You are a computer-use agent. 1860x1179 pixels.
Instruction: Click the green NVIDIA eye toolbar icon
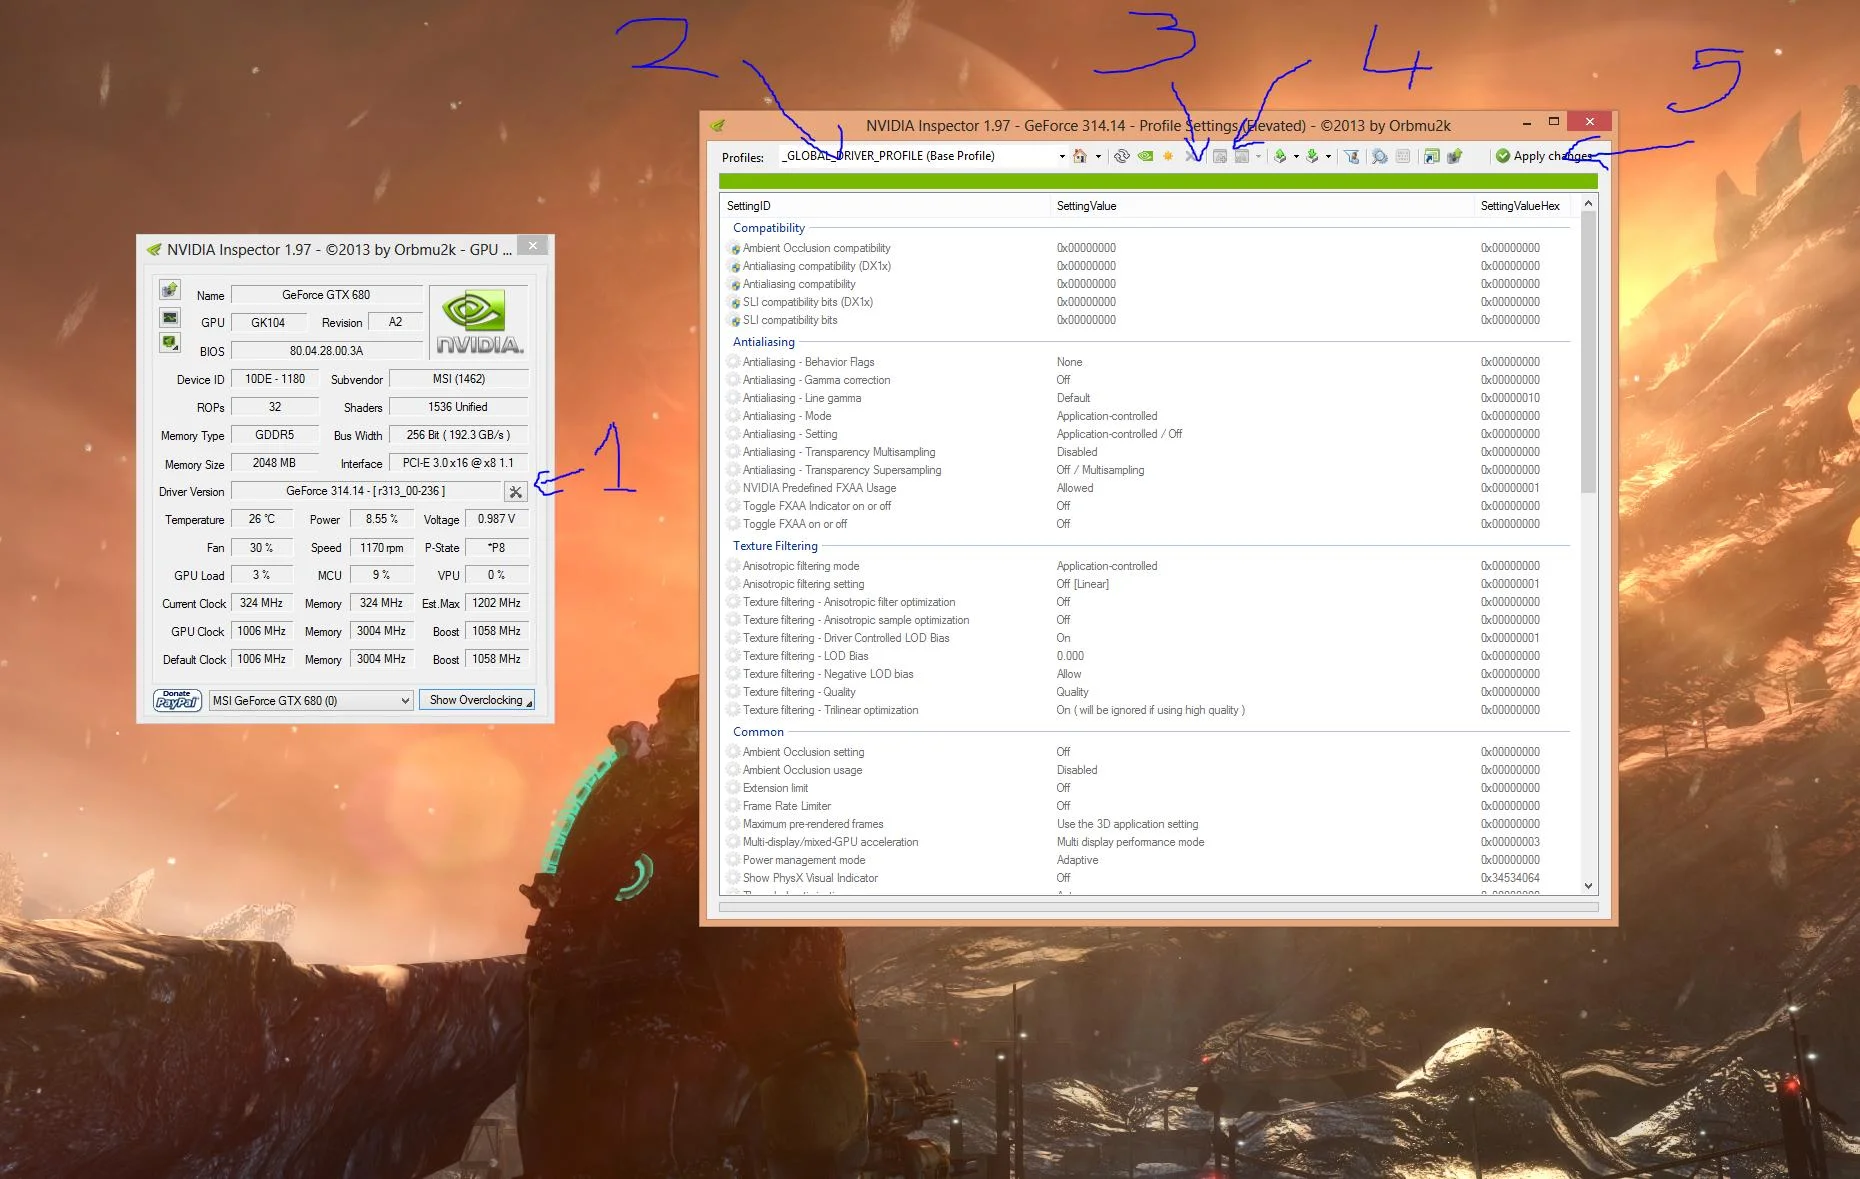pos(1145,156)
